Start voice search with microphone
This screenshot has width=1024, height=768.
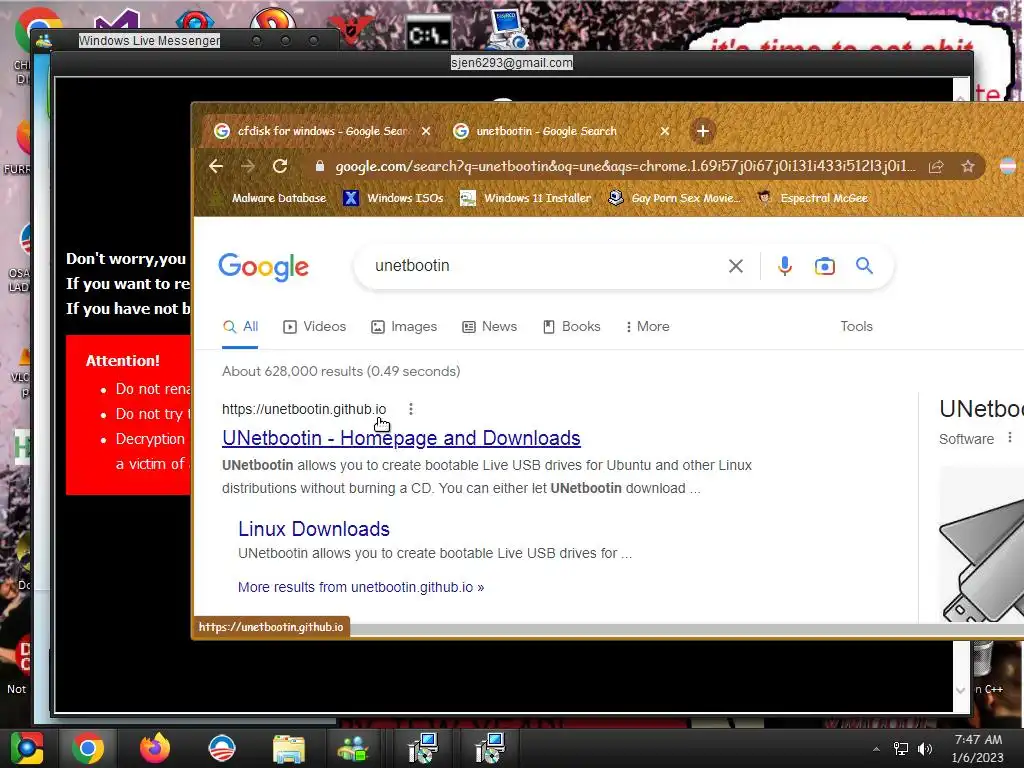[x=785, y=266]
